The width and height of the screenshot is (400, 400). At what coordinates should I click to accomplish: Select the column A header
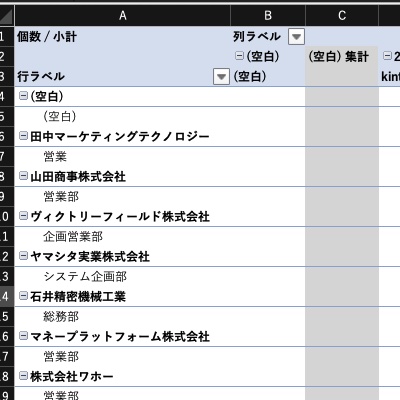tap(123, 15)
